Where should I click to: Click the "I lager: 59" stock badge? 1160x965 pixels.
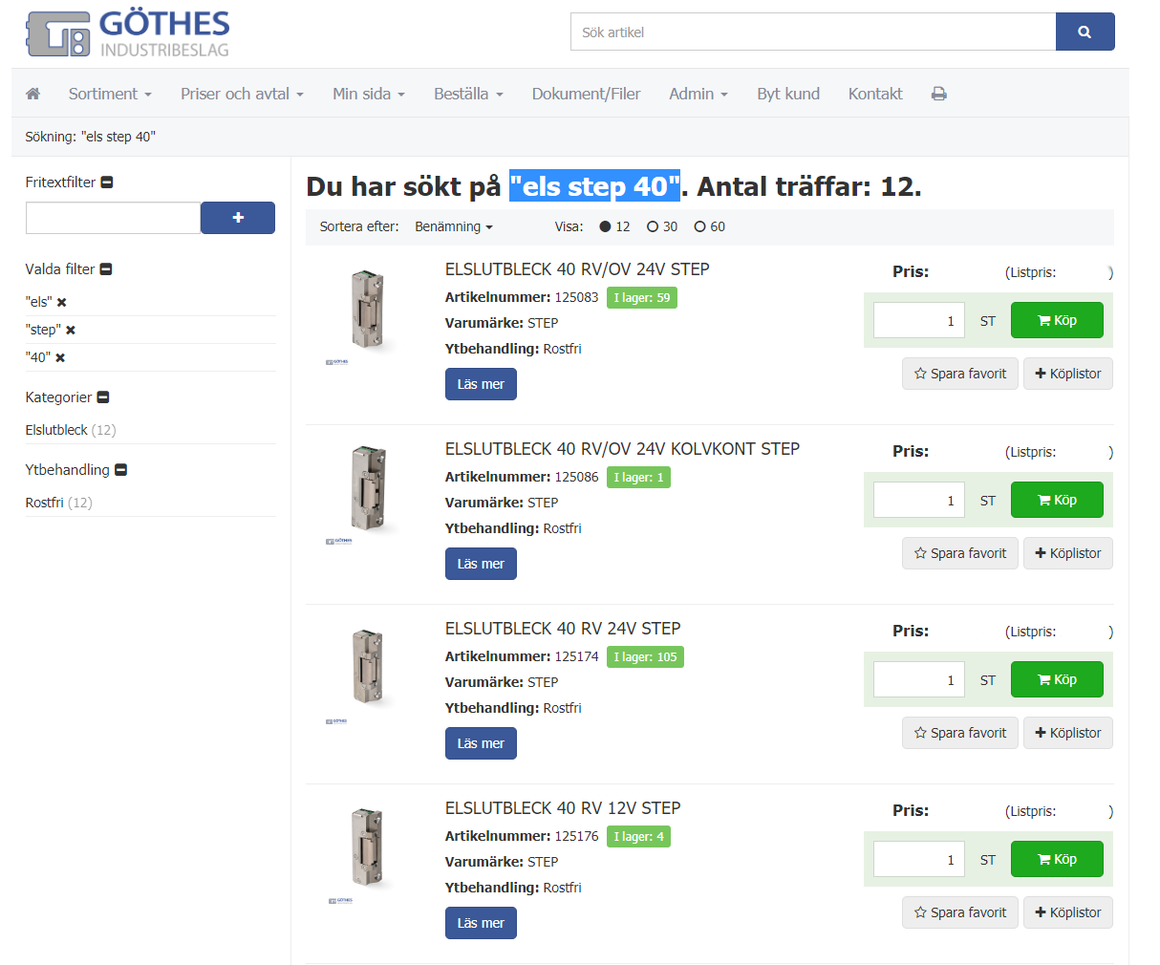point(641,297)
